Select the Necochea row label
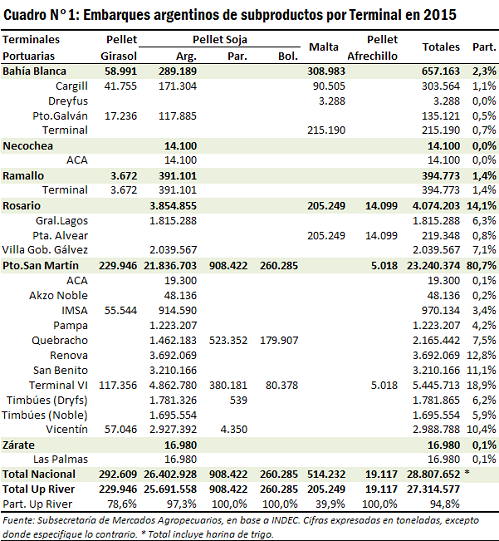The image size is (499, 541). pyautogui.click(x=28, y=146)
